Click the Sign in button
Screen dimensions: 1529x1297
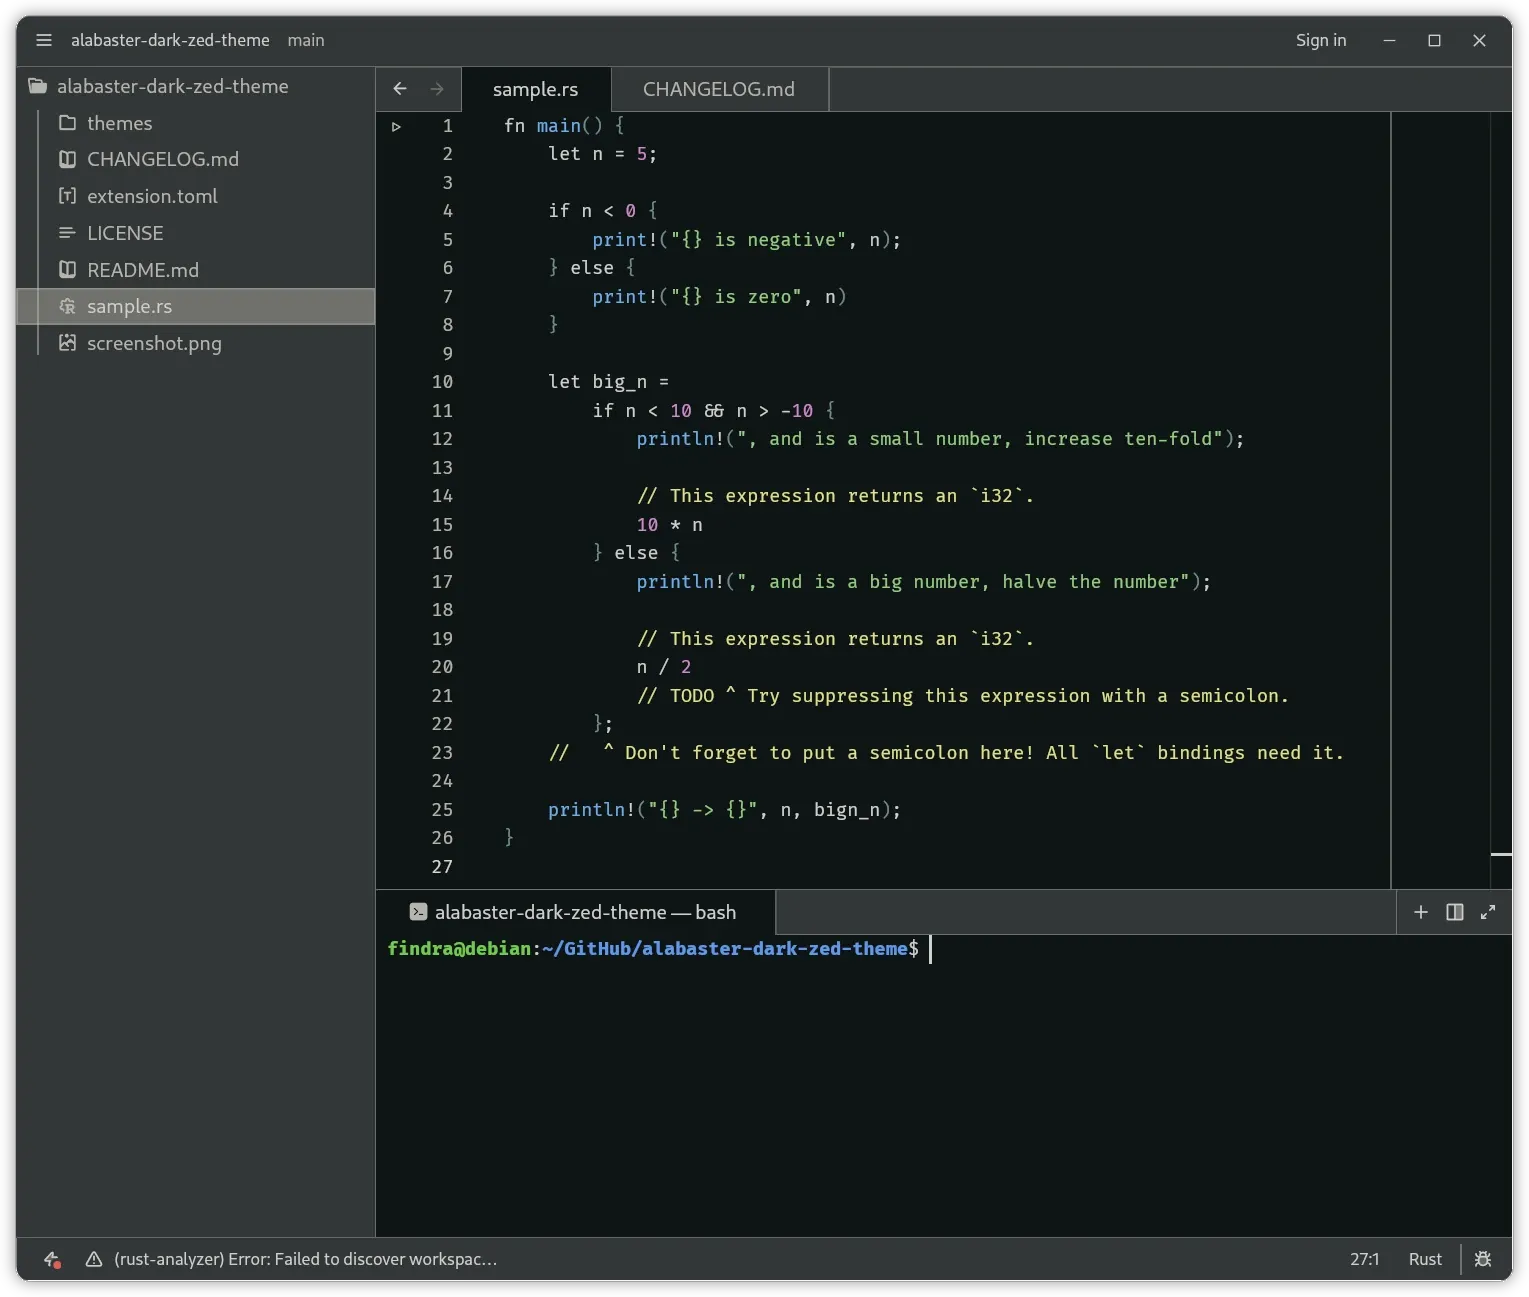[1321, 40]
